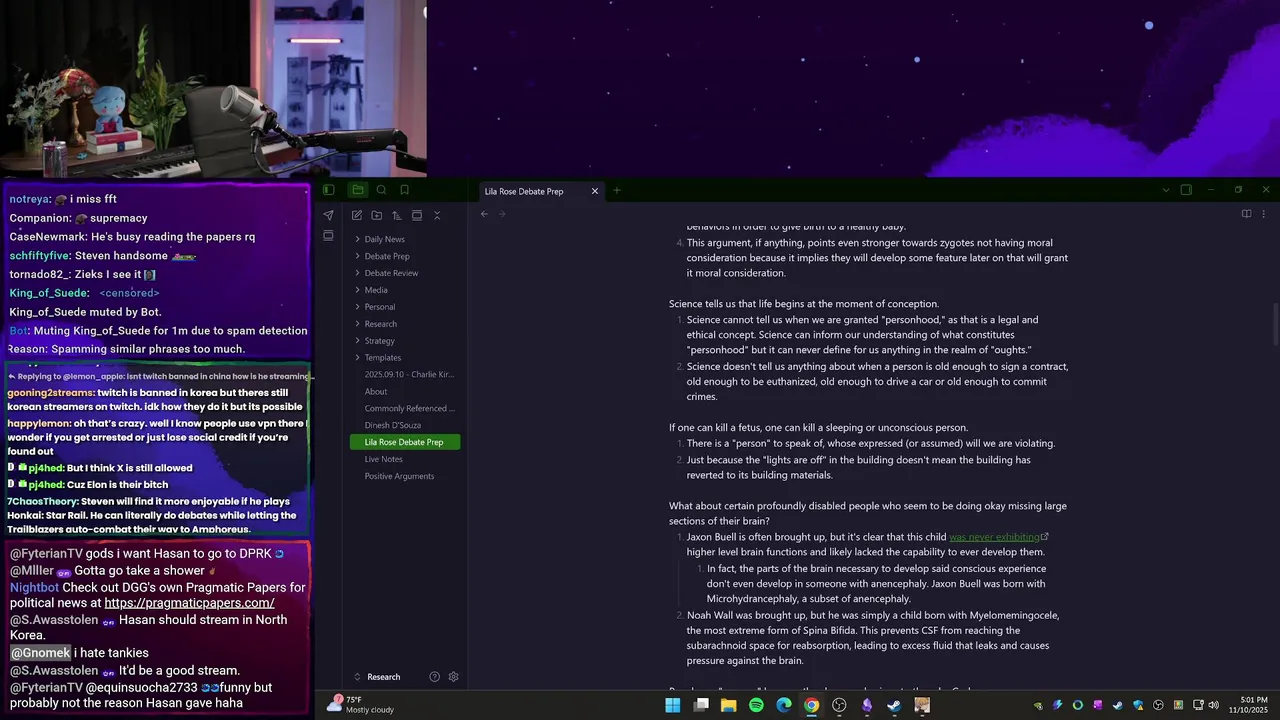Select the Lila Rose Debate Prep file
This screenshot has width=1280, height=720.
coord(404,442)
